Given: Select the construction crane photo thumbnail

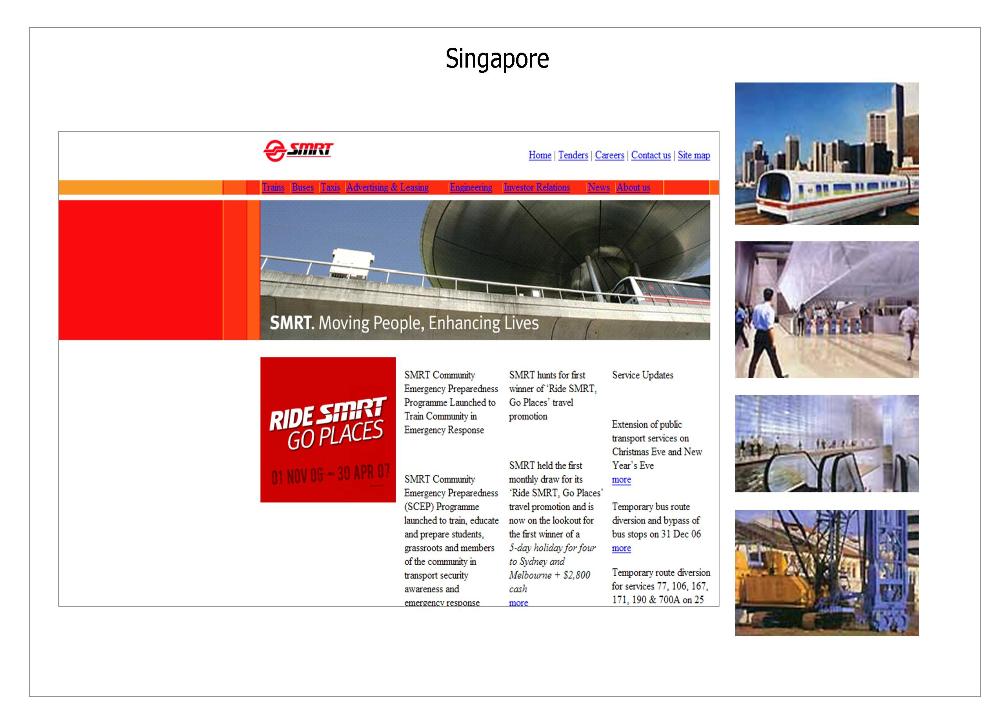Looking at the screenshot, I should [x=826, y=572].
